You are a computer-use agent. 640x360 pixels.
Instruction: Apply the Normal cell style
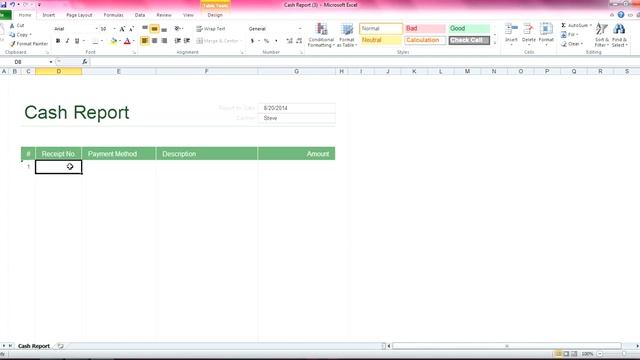381,29
